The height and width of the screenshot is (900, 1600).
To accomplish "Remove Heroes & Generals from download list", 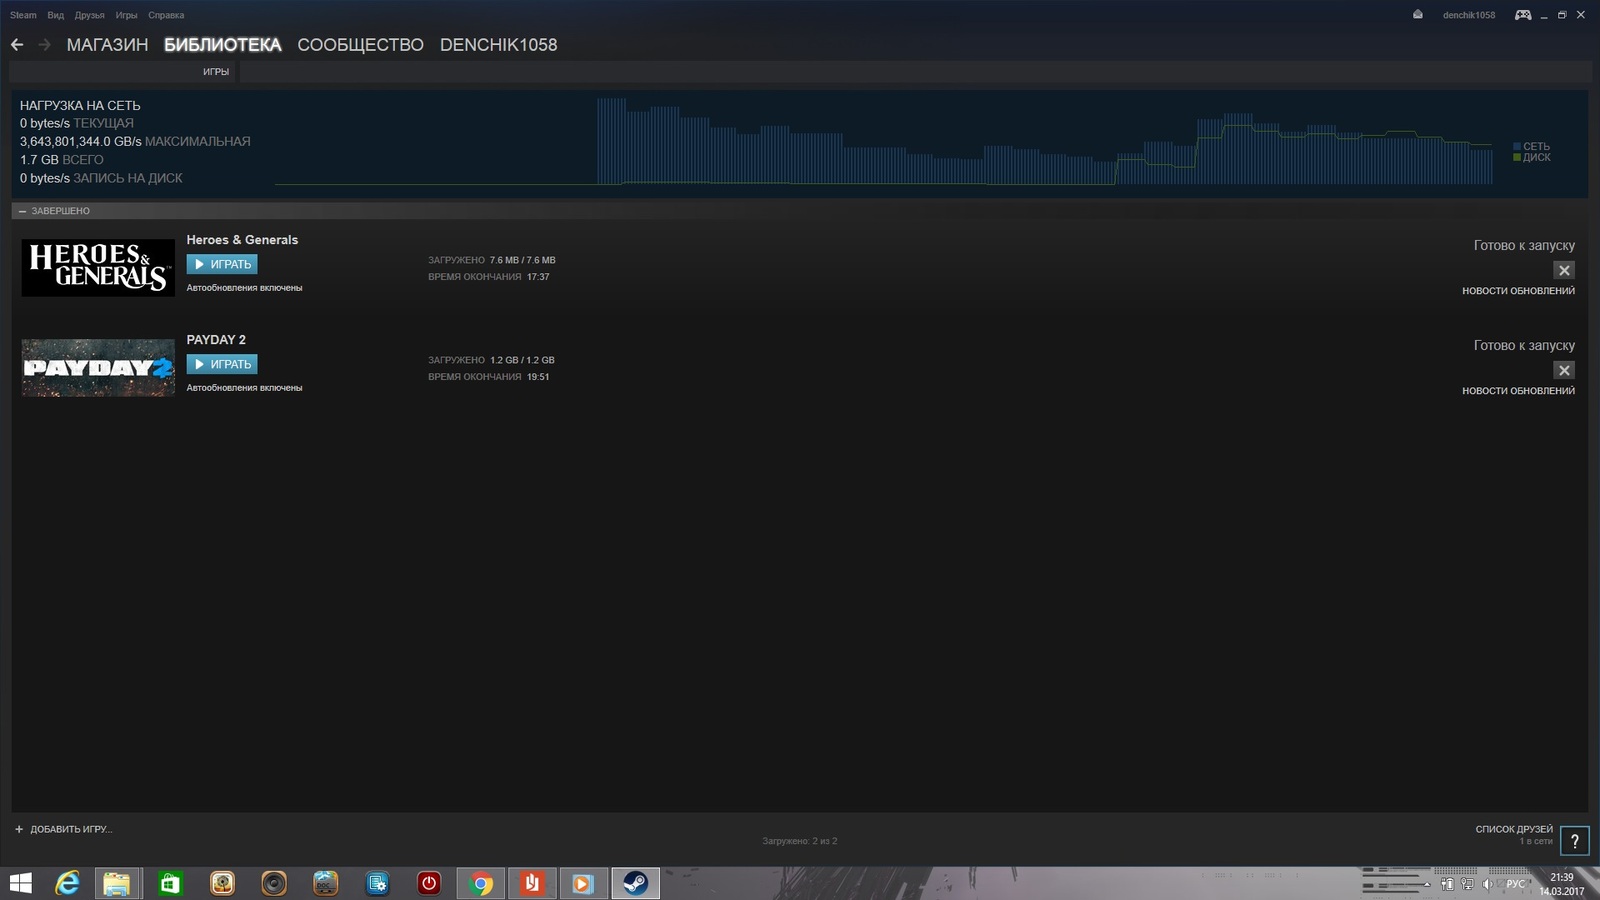I will (x=1564, y=270).
